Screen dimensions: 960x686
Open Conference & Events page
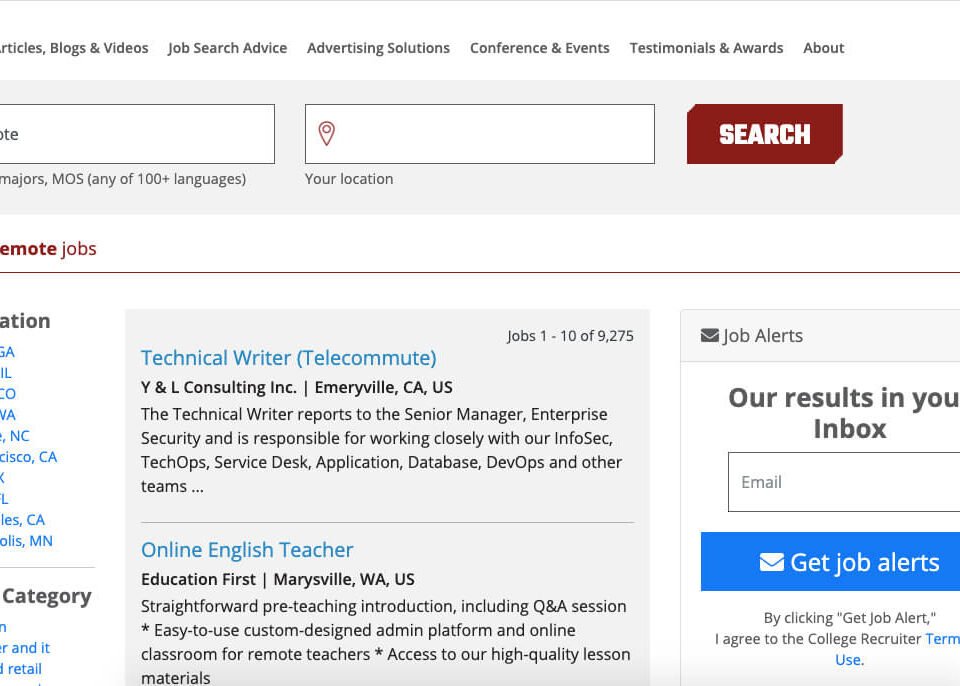pyautogui.click(x=539, y=47)
